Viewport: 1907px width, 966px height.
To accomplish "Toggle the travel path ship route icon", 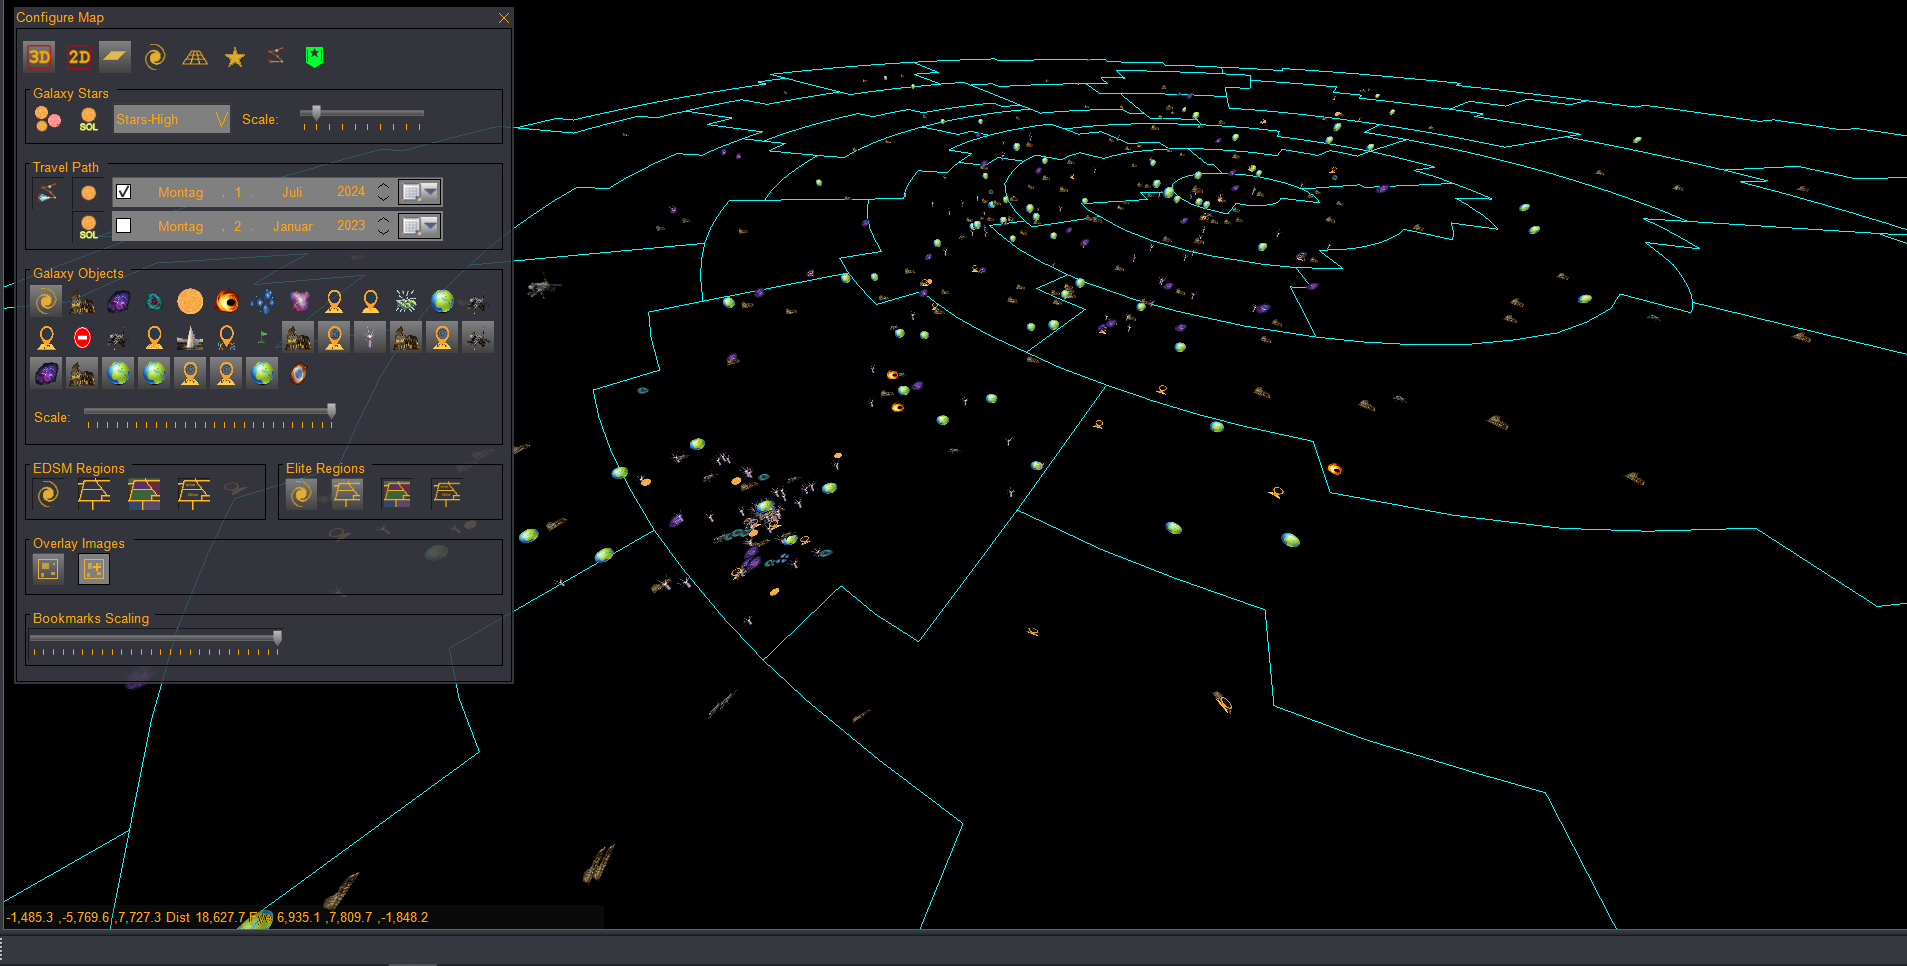I will pyautogui.click(x=47, y=193).
